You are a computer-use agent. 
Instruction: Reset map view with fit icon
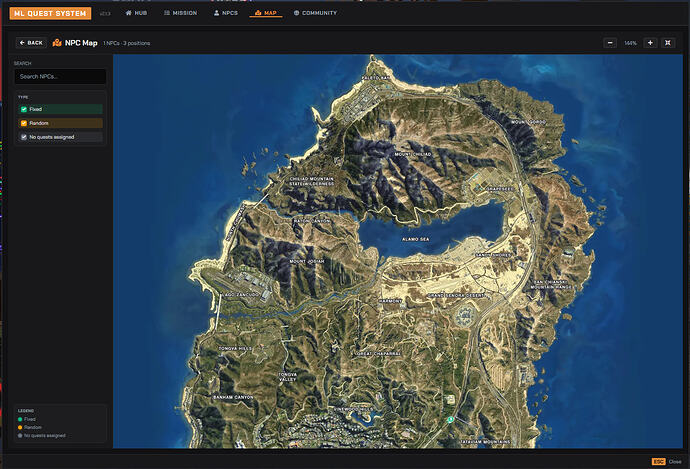click(x=668, y=43)
